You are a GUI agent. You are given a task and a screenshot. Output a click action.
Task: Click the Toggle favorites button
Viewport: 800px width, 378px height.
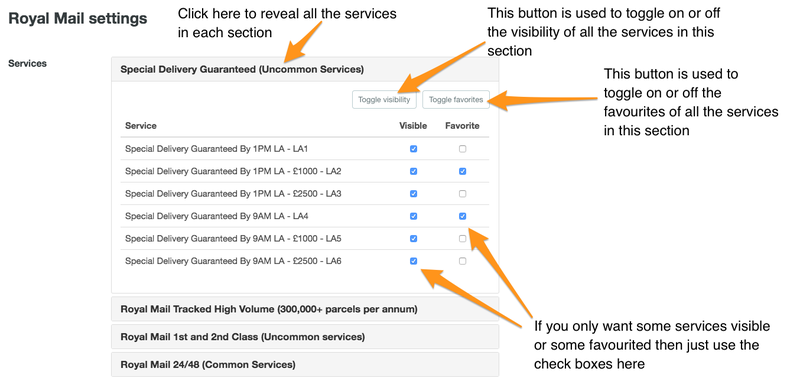pyautogui.click(x=456, y=99)
